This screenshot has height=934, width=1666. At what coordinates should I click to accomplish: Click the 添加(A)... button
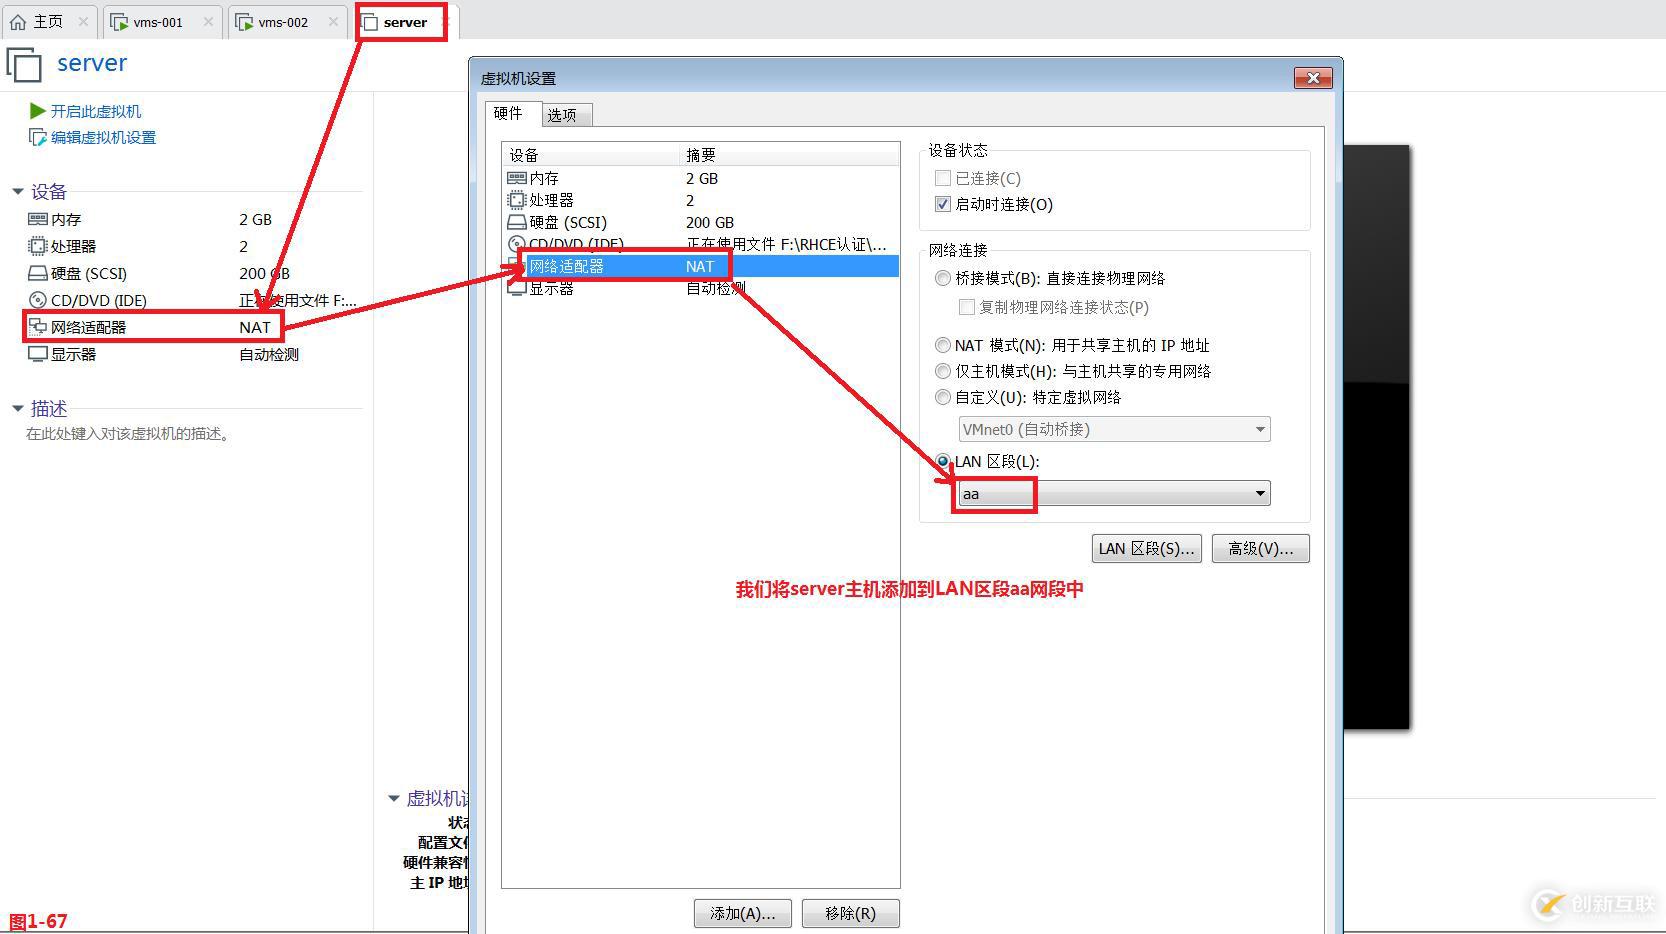[742, 913]
